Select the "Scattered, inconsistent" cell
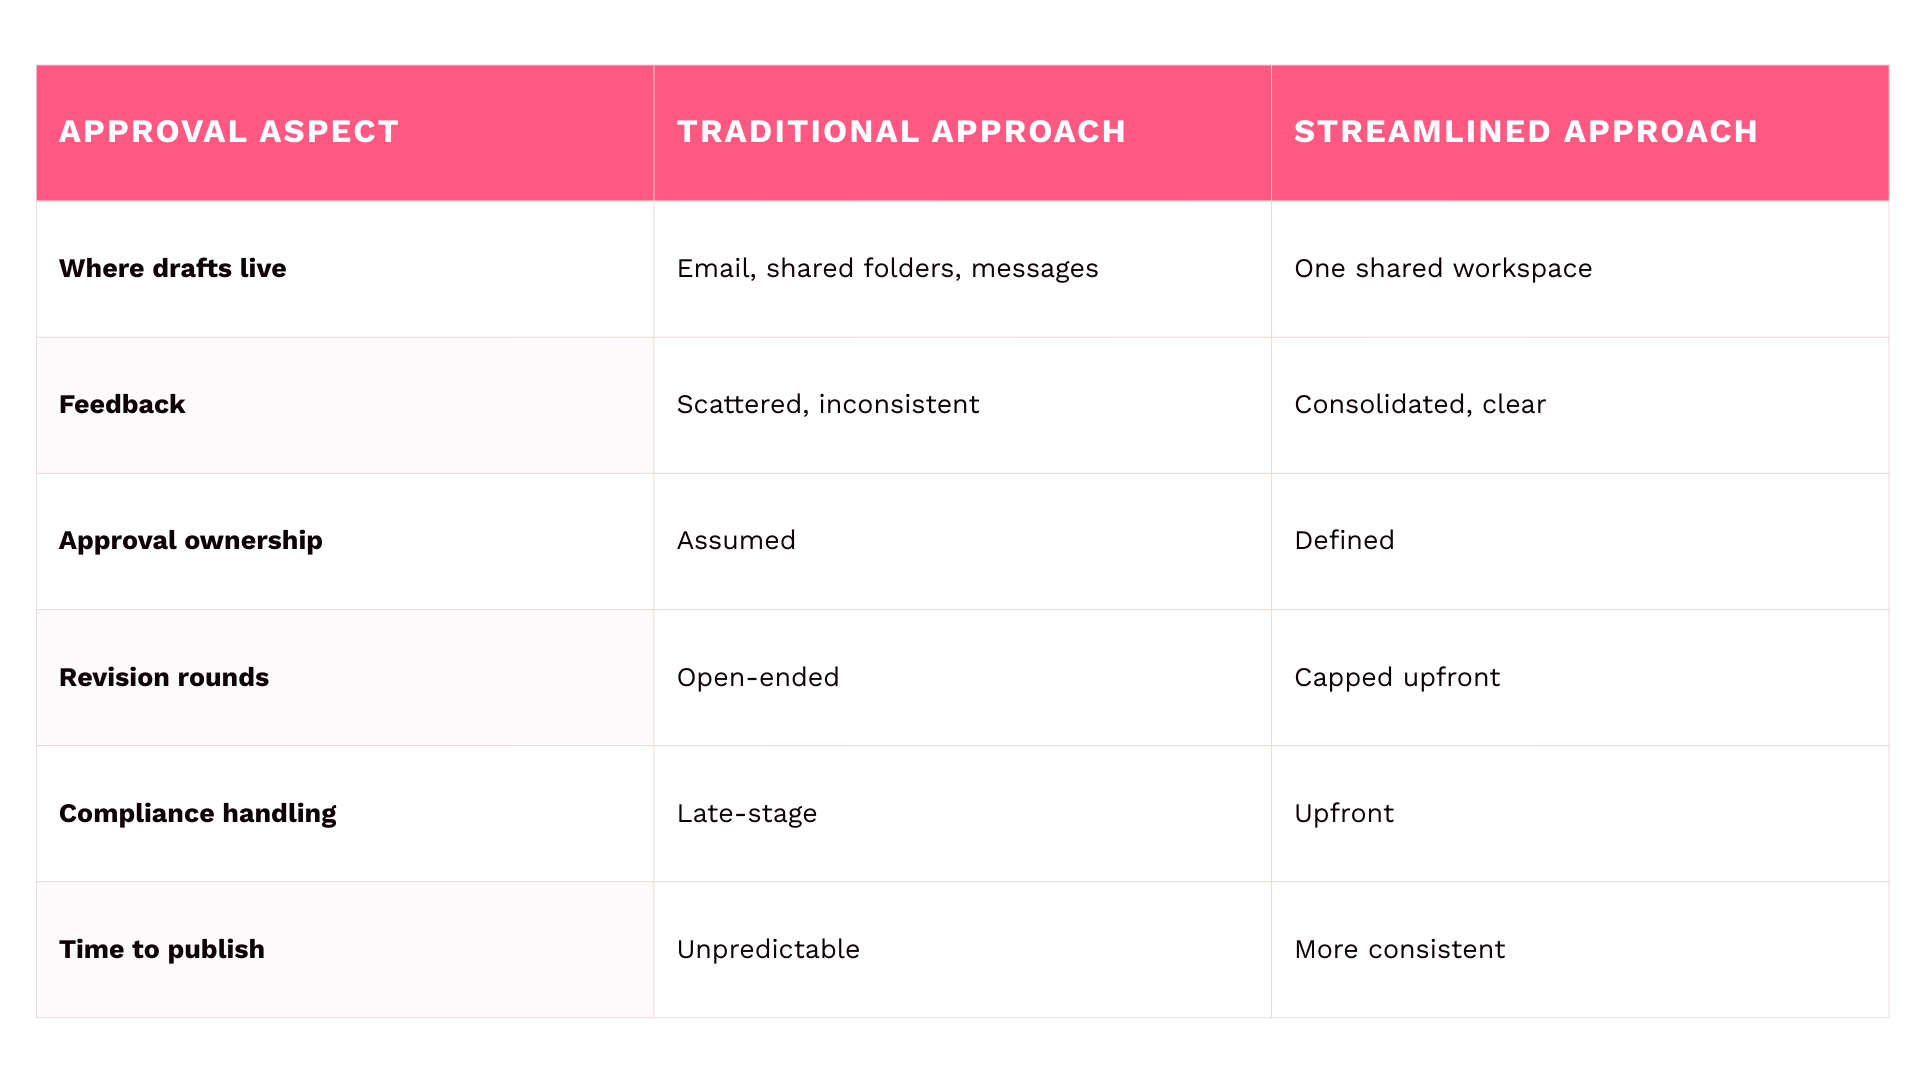This screenshot has height=1080, width=1920. coord(827,404)
